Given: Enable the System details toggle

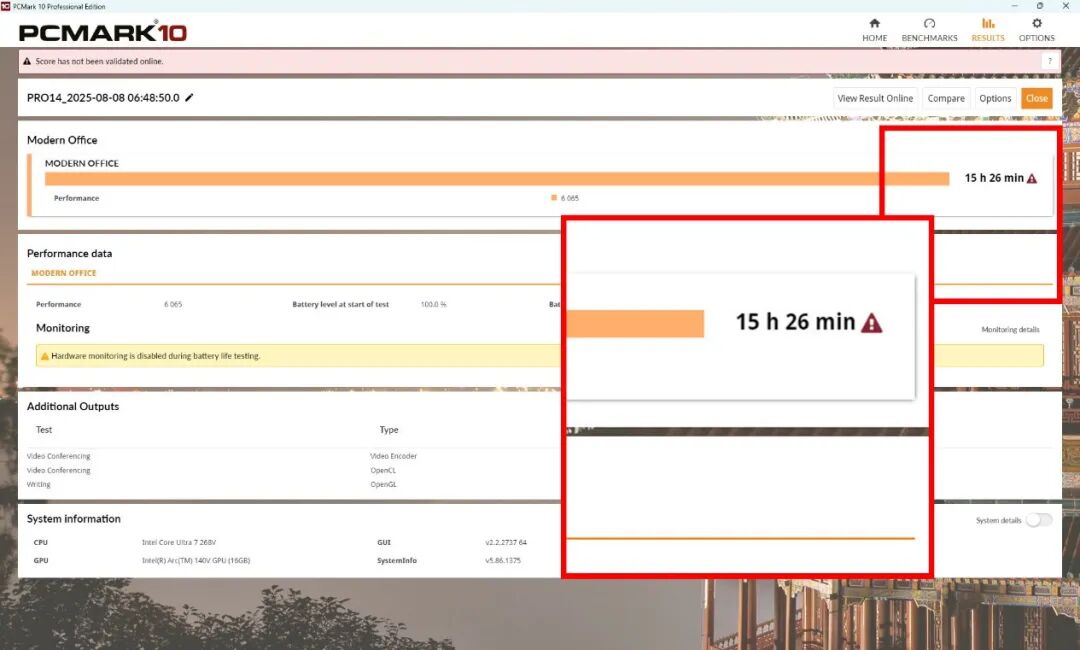Looking at the screenshot, I should click(x=1039, y=520).
